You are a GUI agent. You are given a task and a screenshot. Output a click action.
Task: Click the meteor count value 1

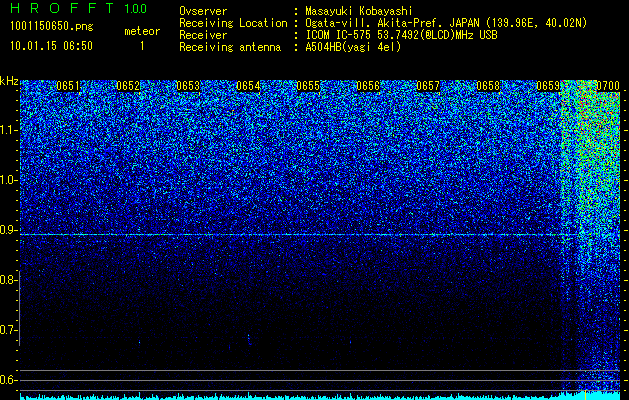(142, 46)
